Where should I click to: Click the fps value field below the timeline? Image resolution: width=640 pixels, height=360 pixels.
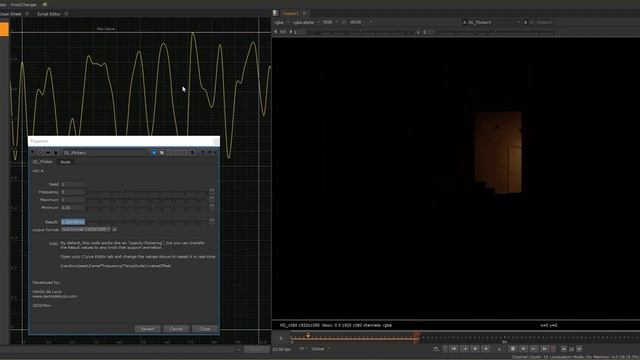(x=281, y=349)
